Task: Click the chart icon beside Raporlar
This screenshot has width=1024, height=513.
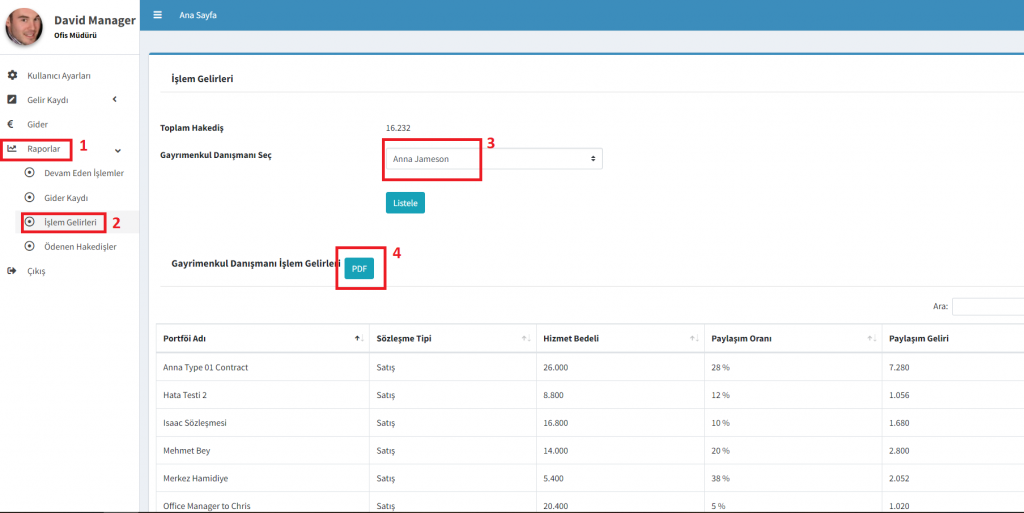Action: (12, 149)
